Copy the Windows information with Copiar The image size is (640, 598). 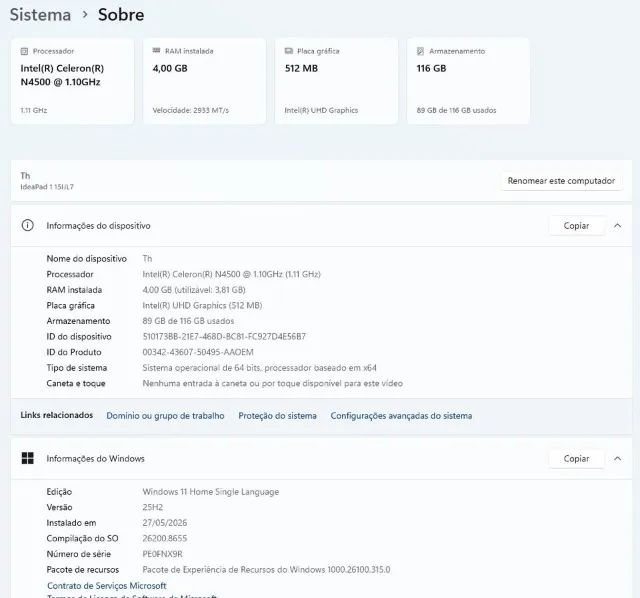[576, 458]
